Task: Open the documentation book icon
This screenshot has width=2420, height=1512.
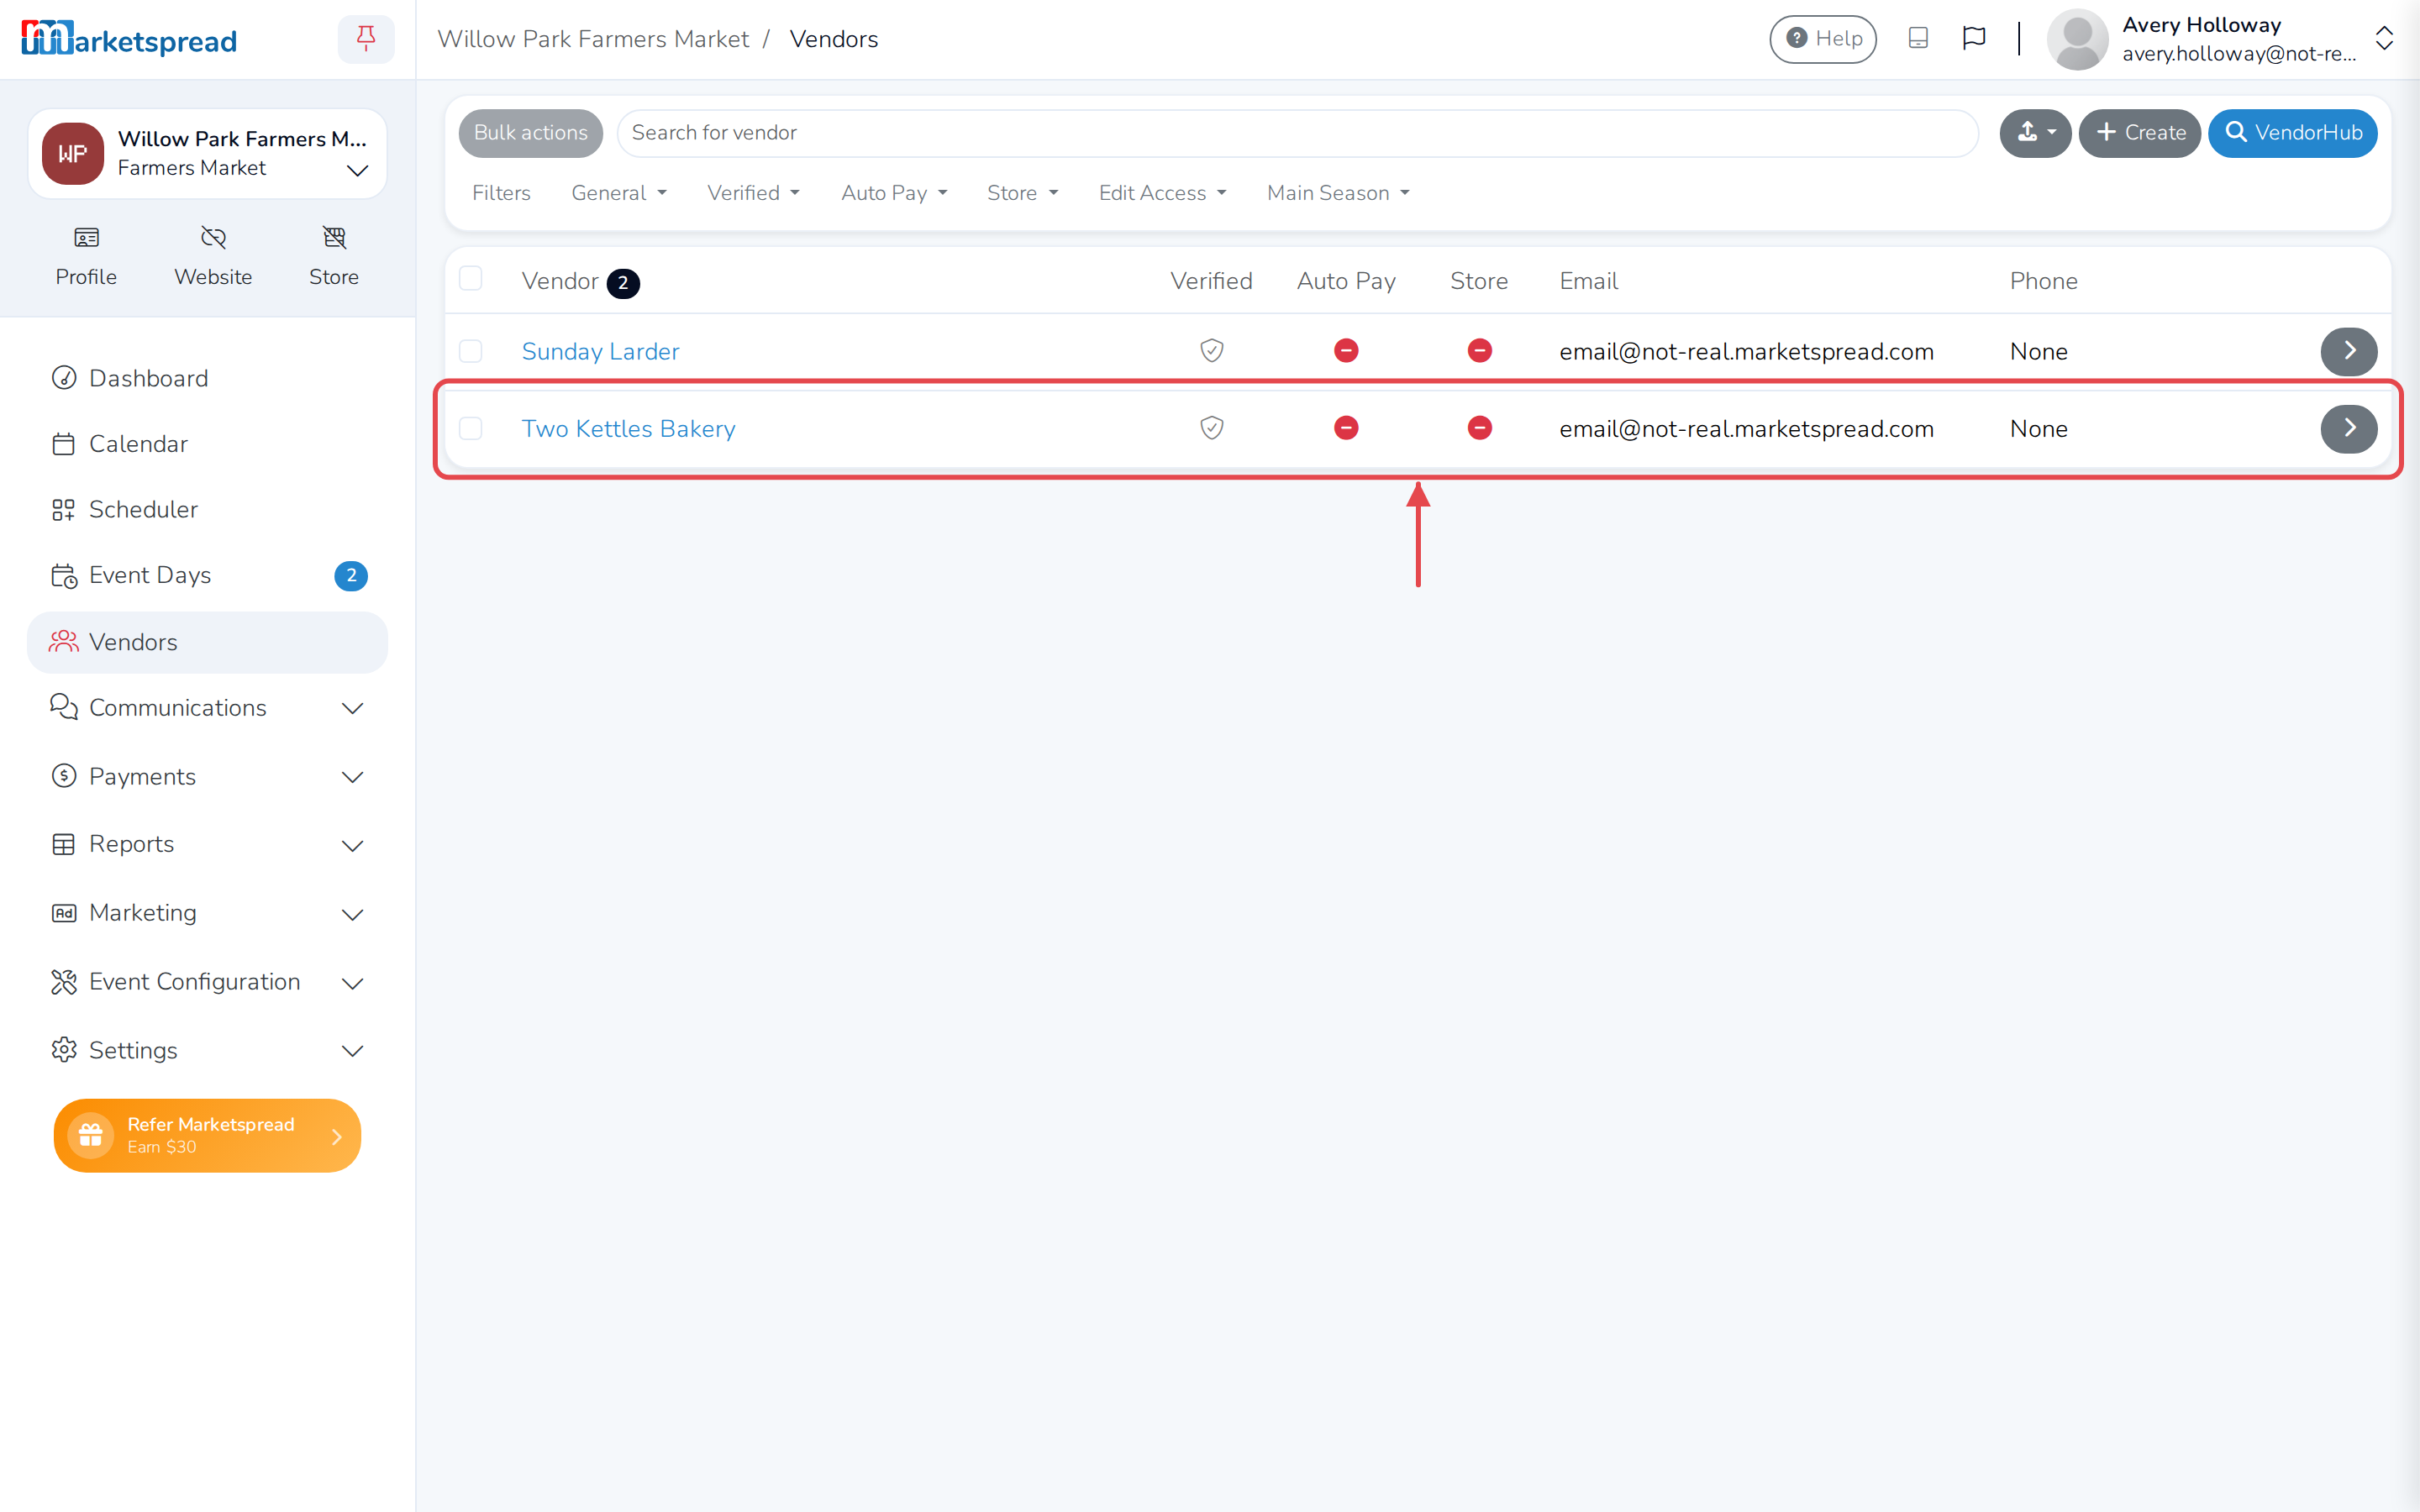Action: point(1917,39)
